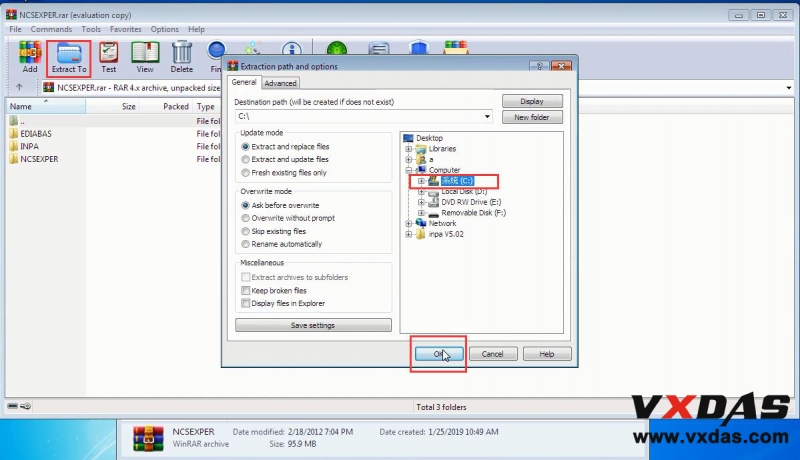800x460 pixels.
Task: Open the File menu
Action: [x=15, y=29]
